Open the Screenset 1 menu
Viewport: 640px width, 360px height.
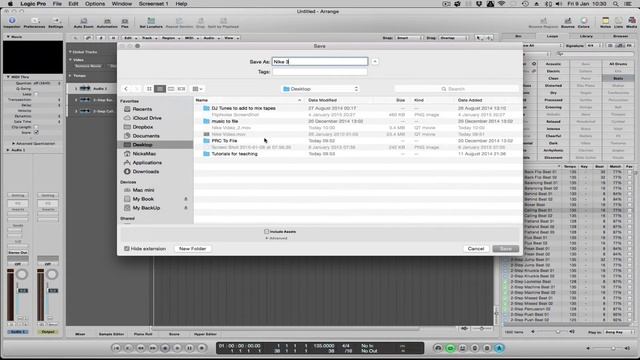153,4
